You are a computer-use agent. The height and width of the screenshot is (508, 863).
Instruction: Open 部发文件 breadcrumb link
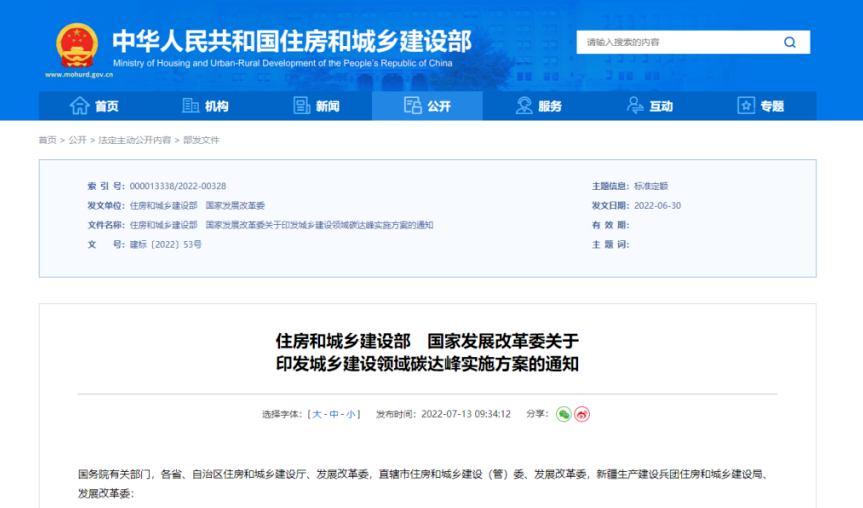pos(201,140)
